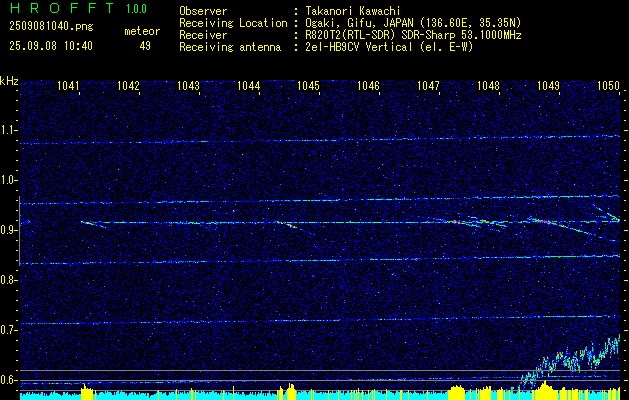629x400 pixels.
Task: Click the timestamp 25.09.08 10:40
Action: [51, 46]
